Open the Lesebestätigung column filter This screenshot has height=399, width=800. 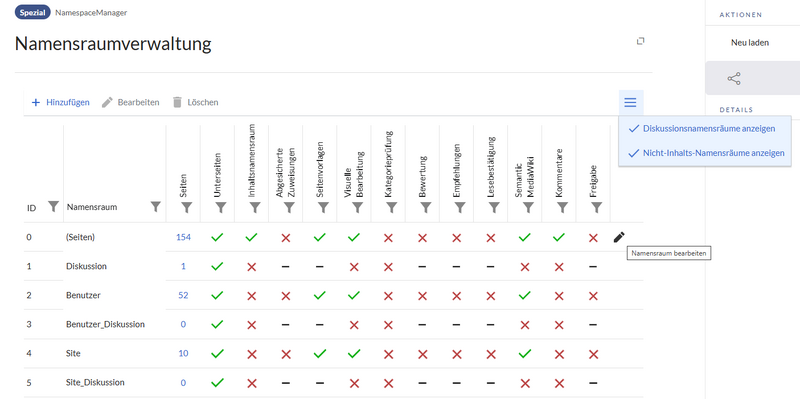494,207
